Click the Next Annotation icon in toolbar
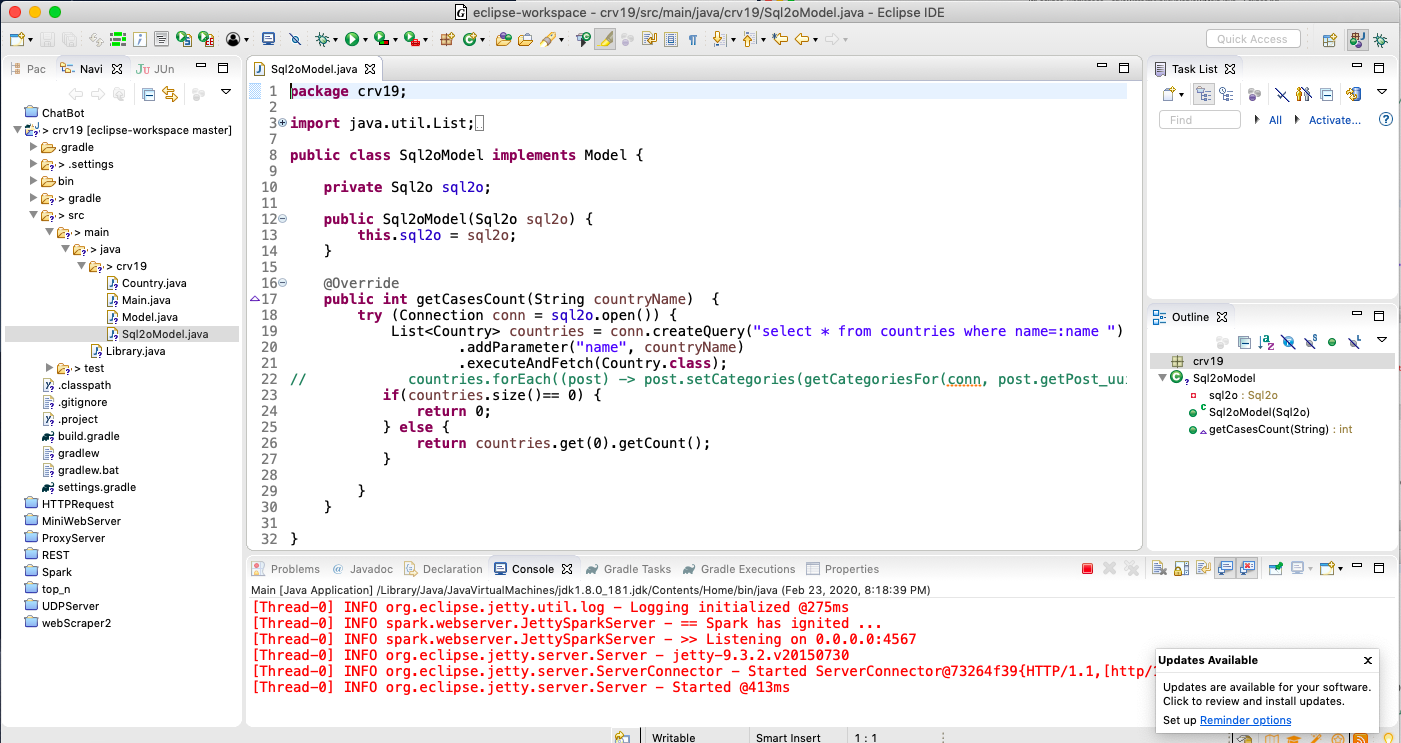This screenshot has width=1401, height=743. [719, 39]
